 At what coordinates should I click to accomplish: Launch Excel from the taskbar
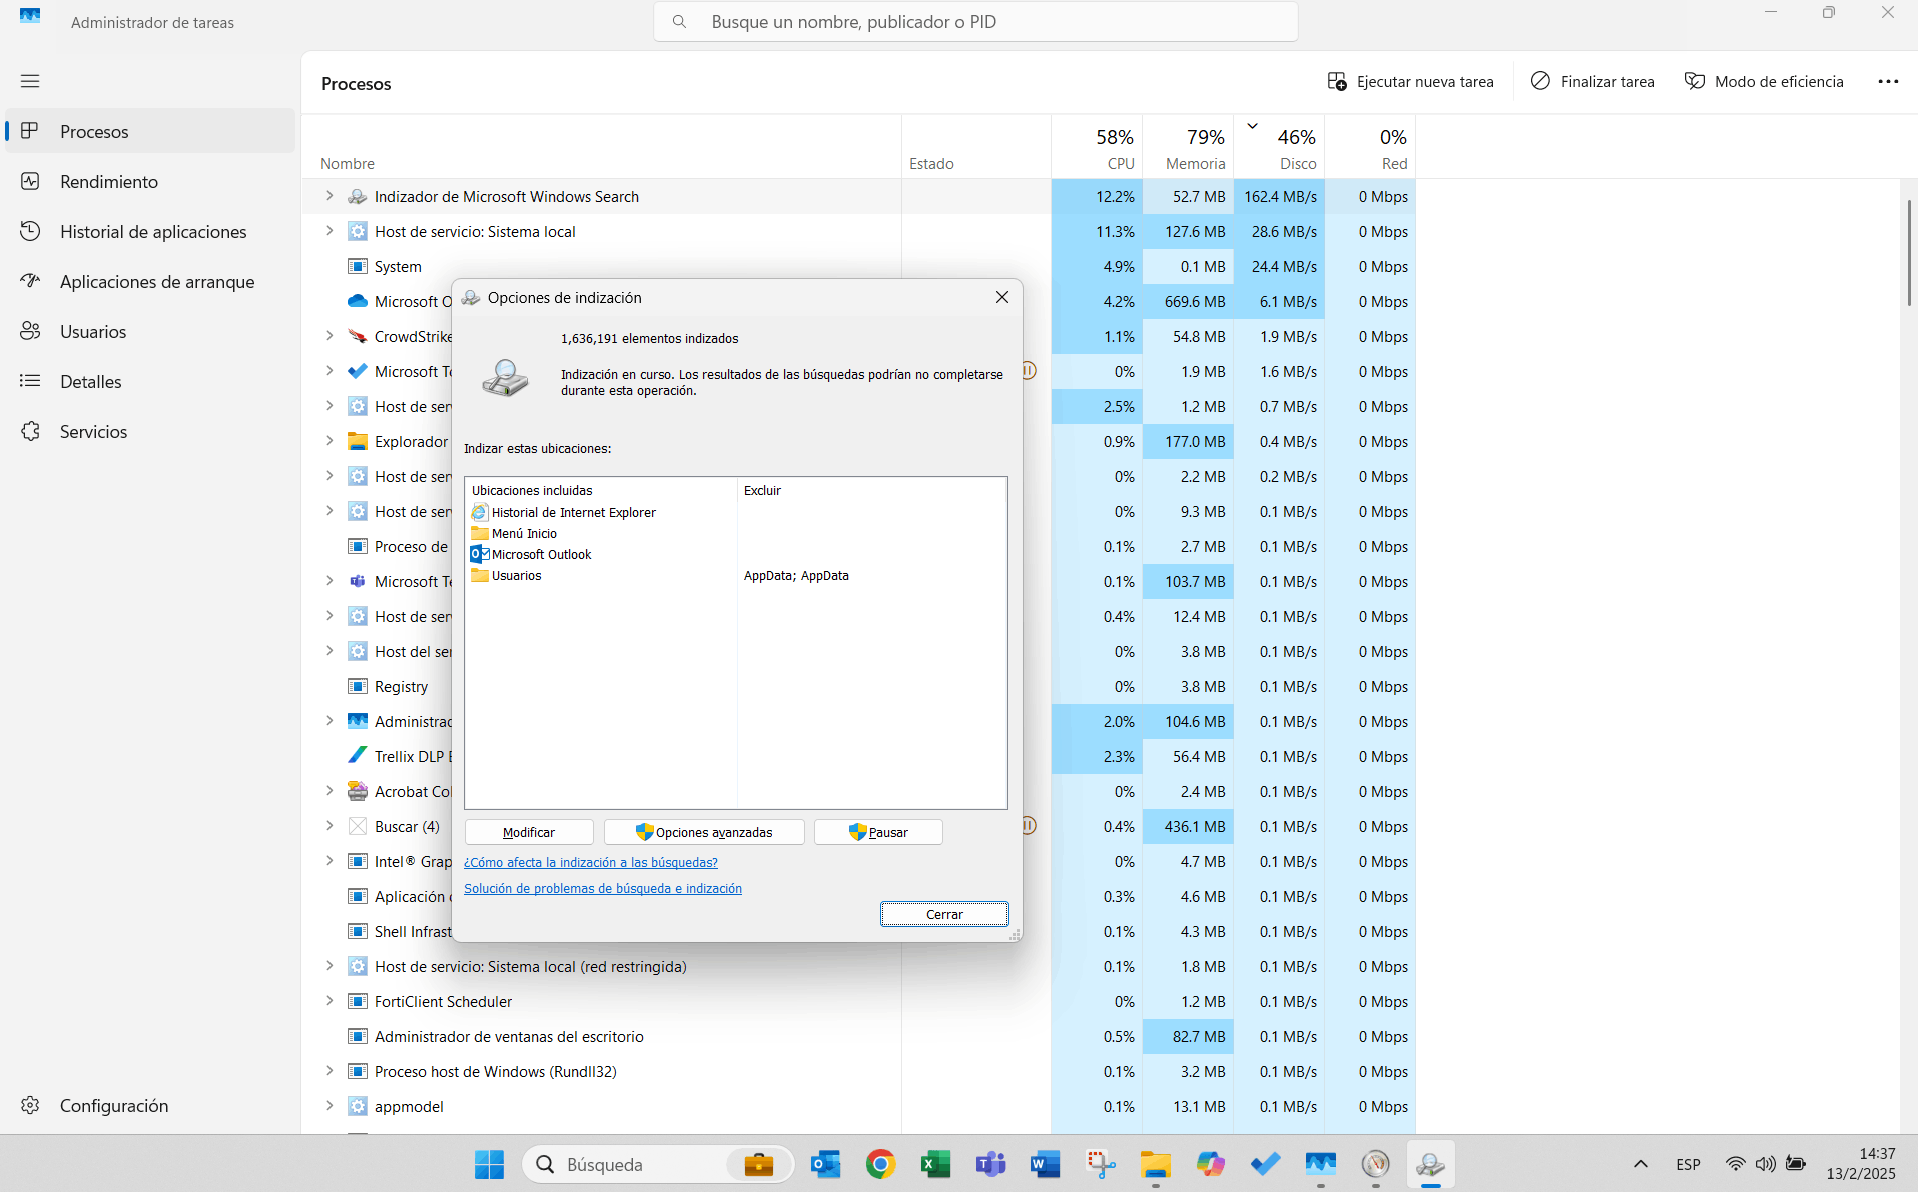(935, 1164)
